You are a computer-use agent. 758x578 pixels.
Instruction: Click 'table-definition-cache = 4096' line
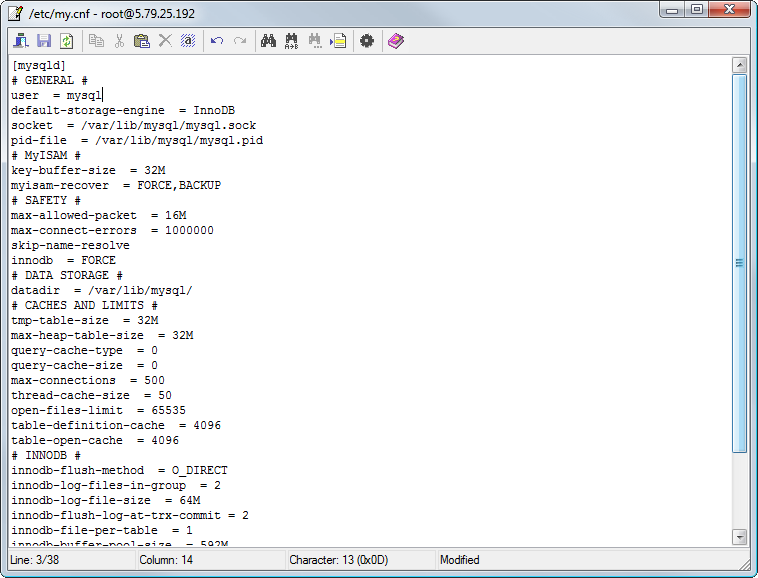pyautogui.click(x=116, y=425)
